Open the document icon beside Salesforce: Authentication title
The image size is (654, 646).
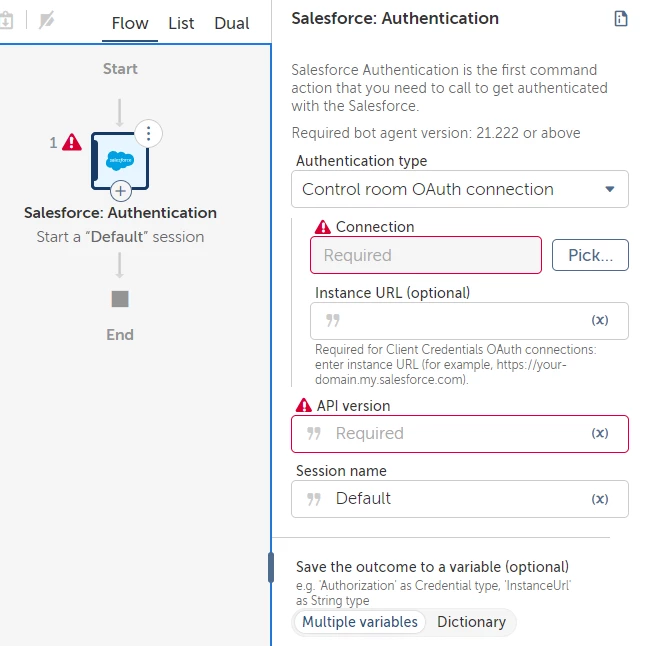621,19
